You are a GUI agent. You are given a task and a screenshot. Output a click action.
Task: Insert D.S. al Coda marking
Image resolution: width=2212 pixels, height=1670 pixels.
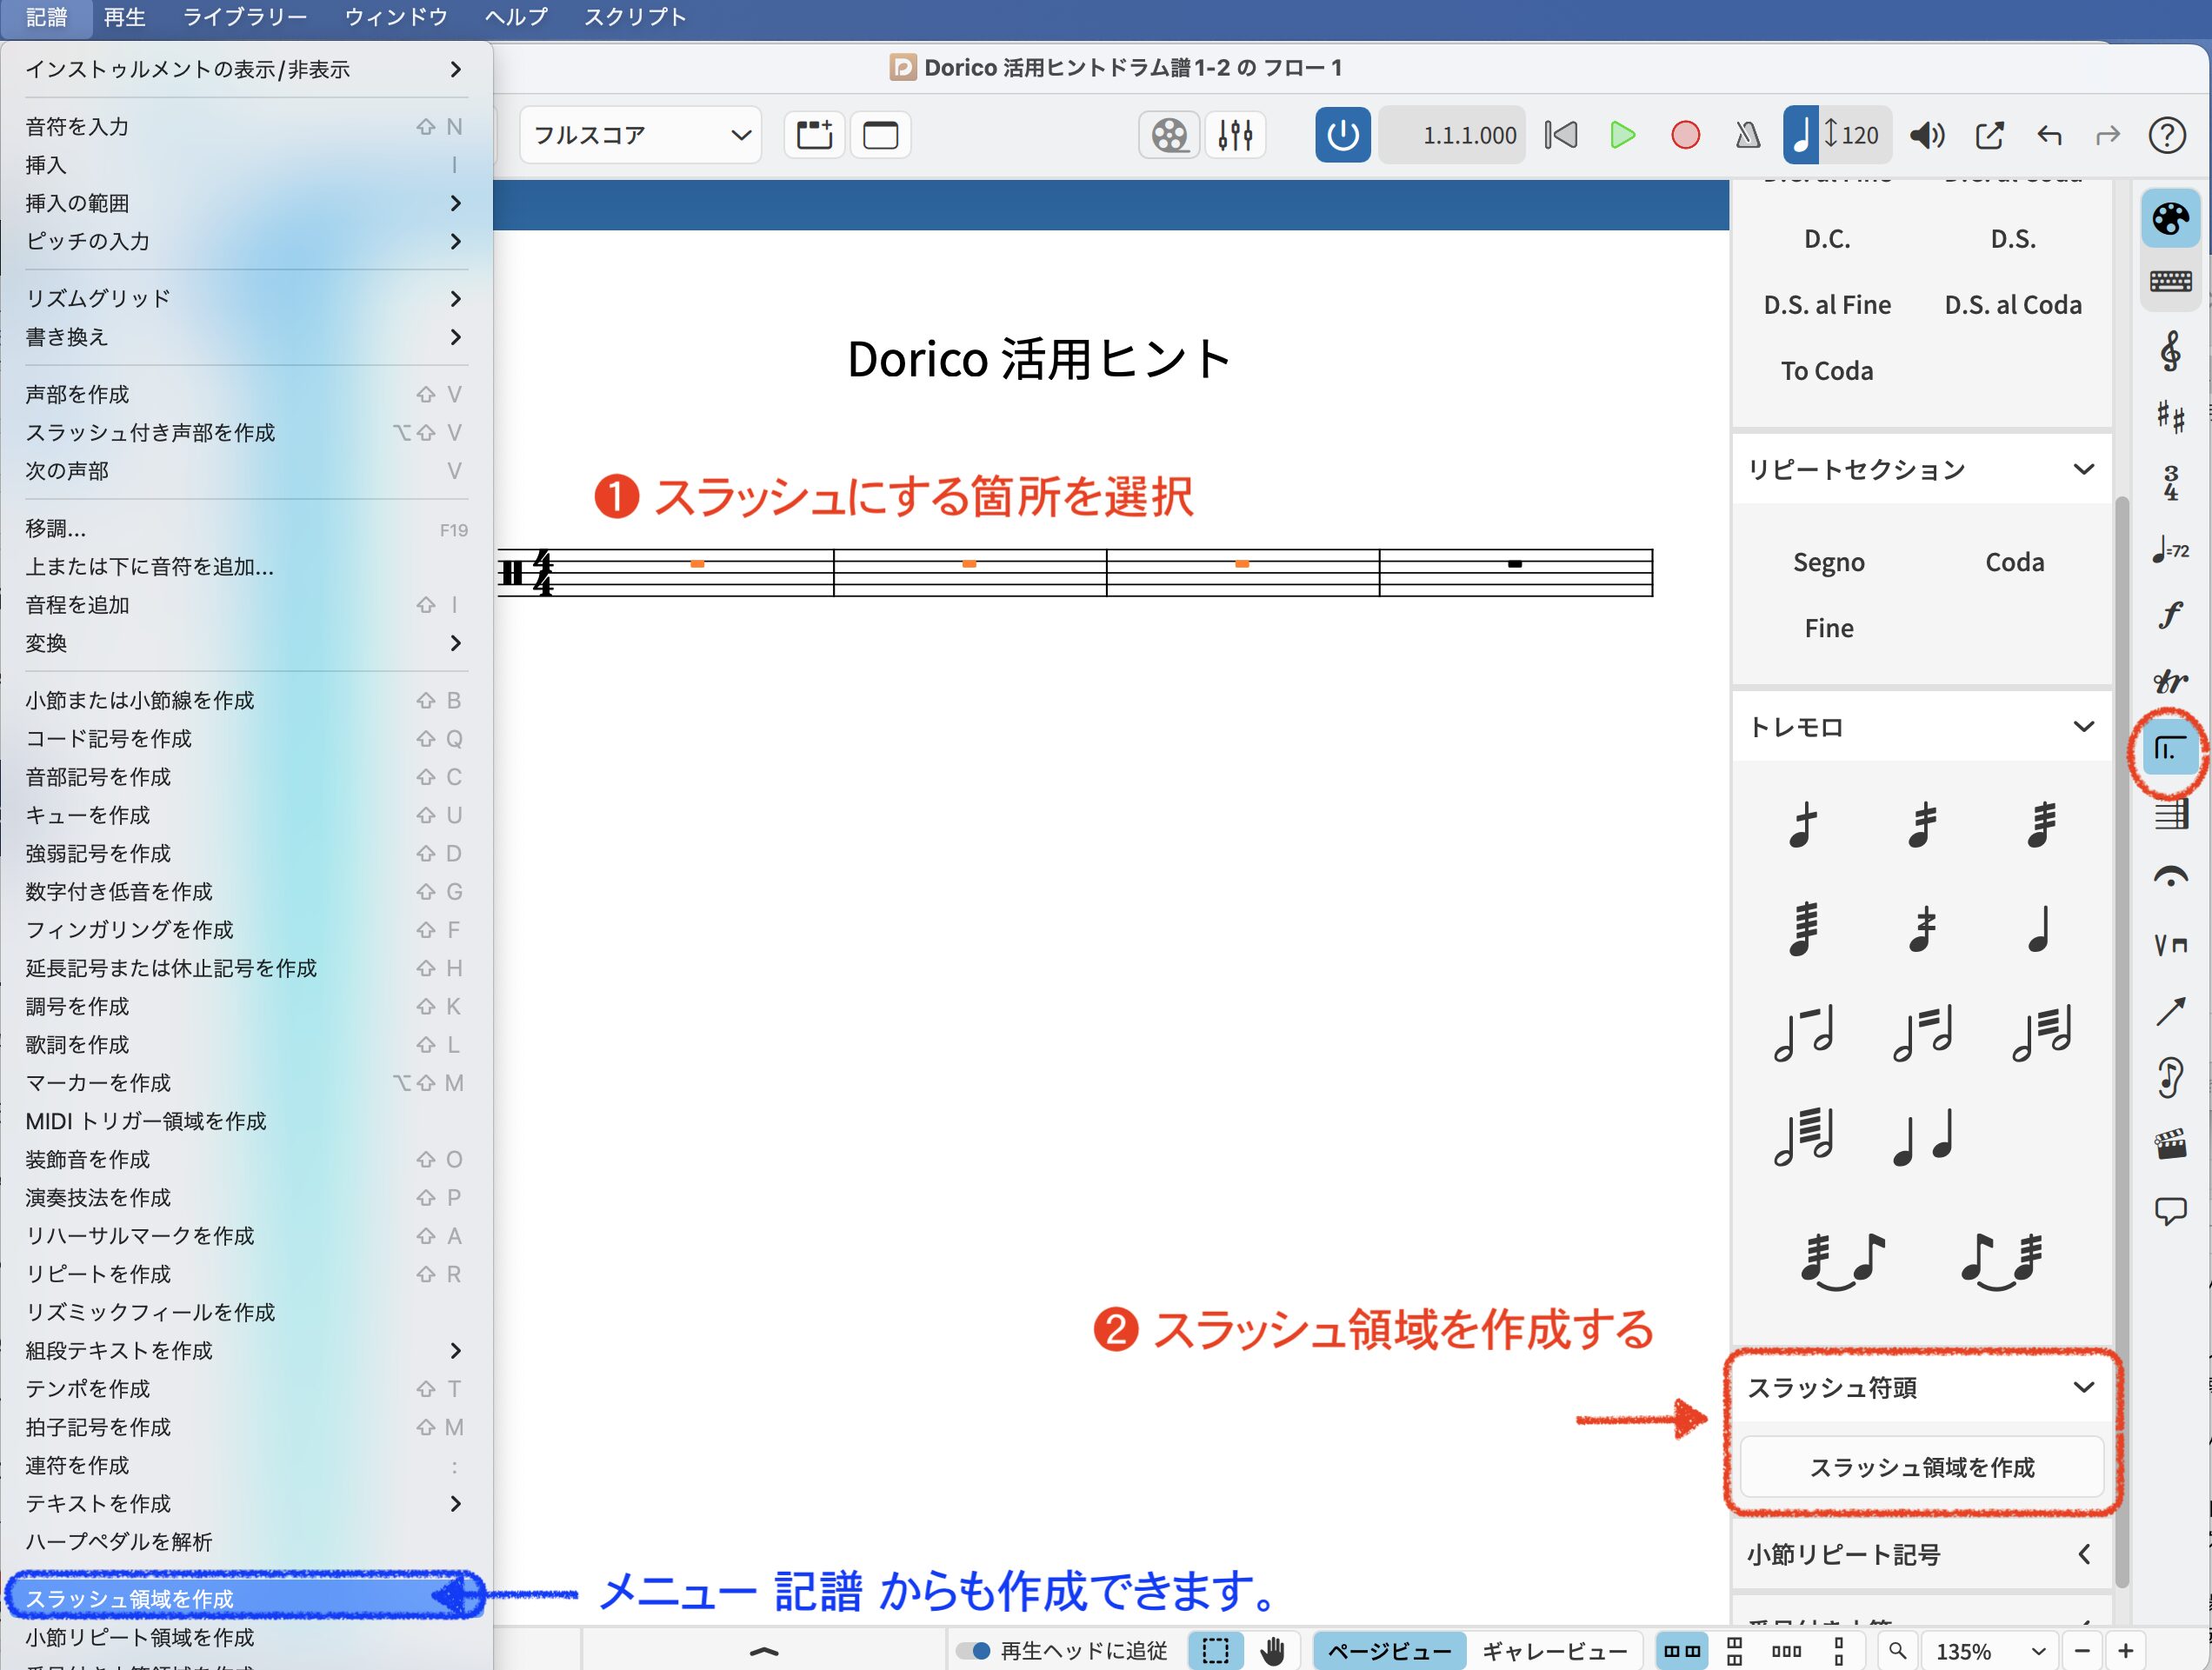pyautogui.click(x=2012, y=305)
